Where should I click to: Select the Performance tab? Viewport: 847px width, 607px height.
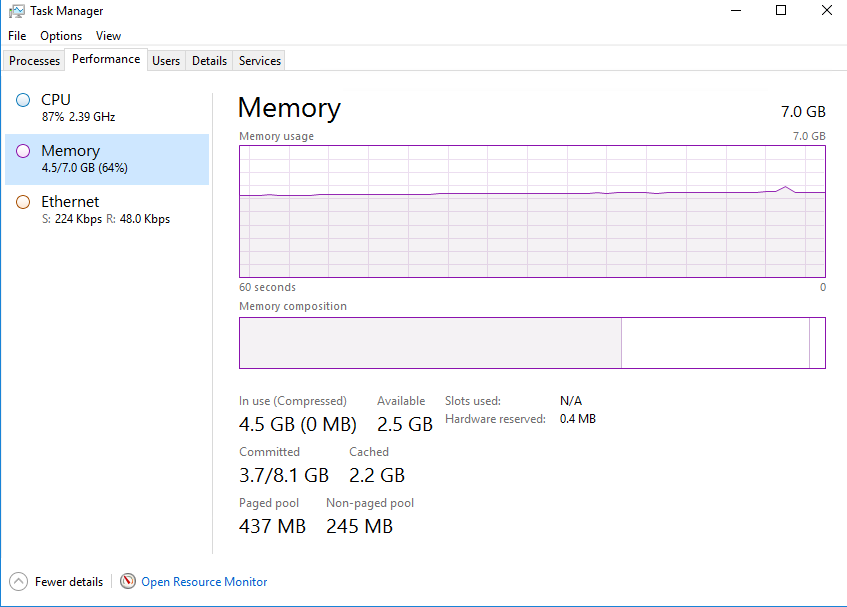tap(106, 60)
